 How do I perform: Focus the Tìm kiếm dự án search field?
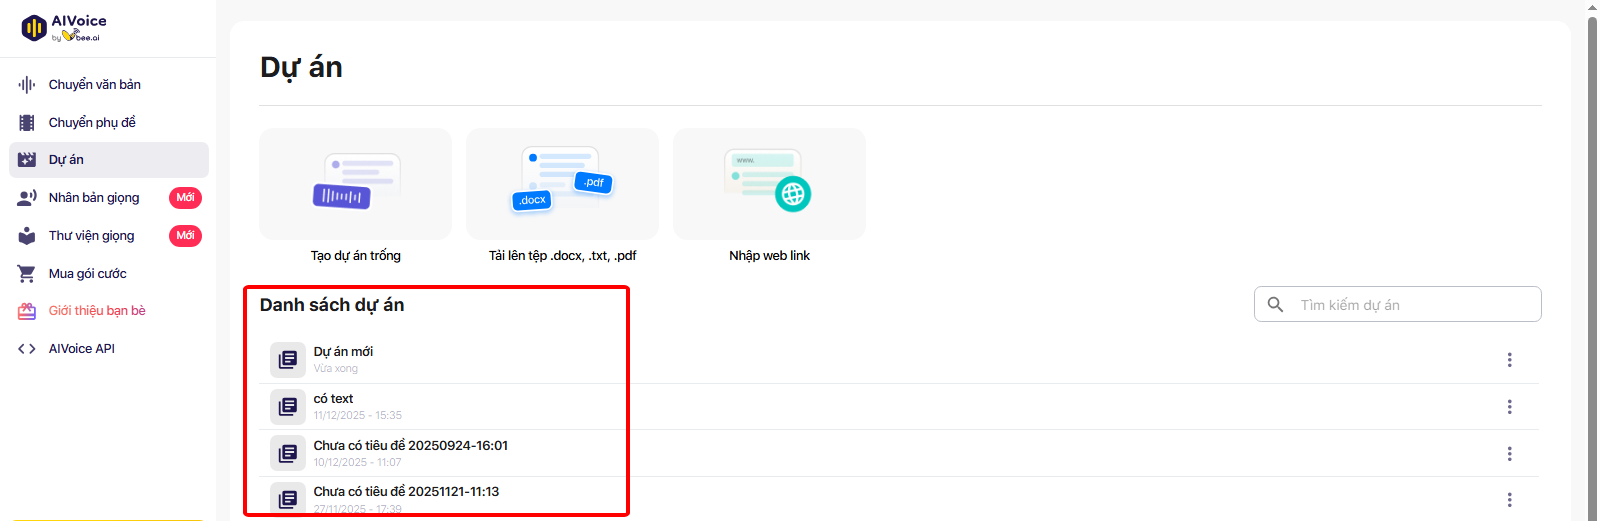(x=1410, y=305)
